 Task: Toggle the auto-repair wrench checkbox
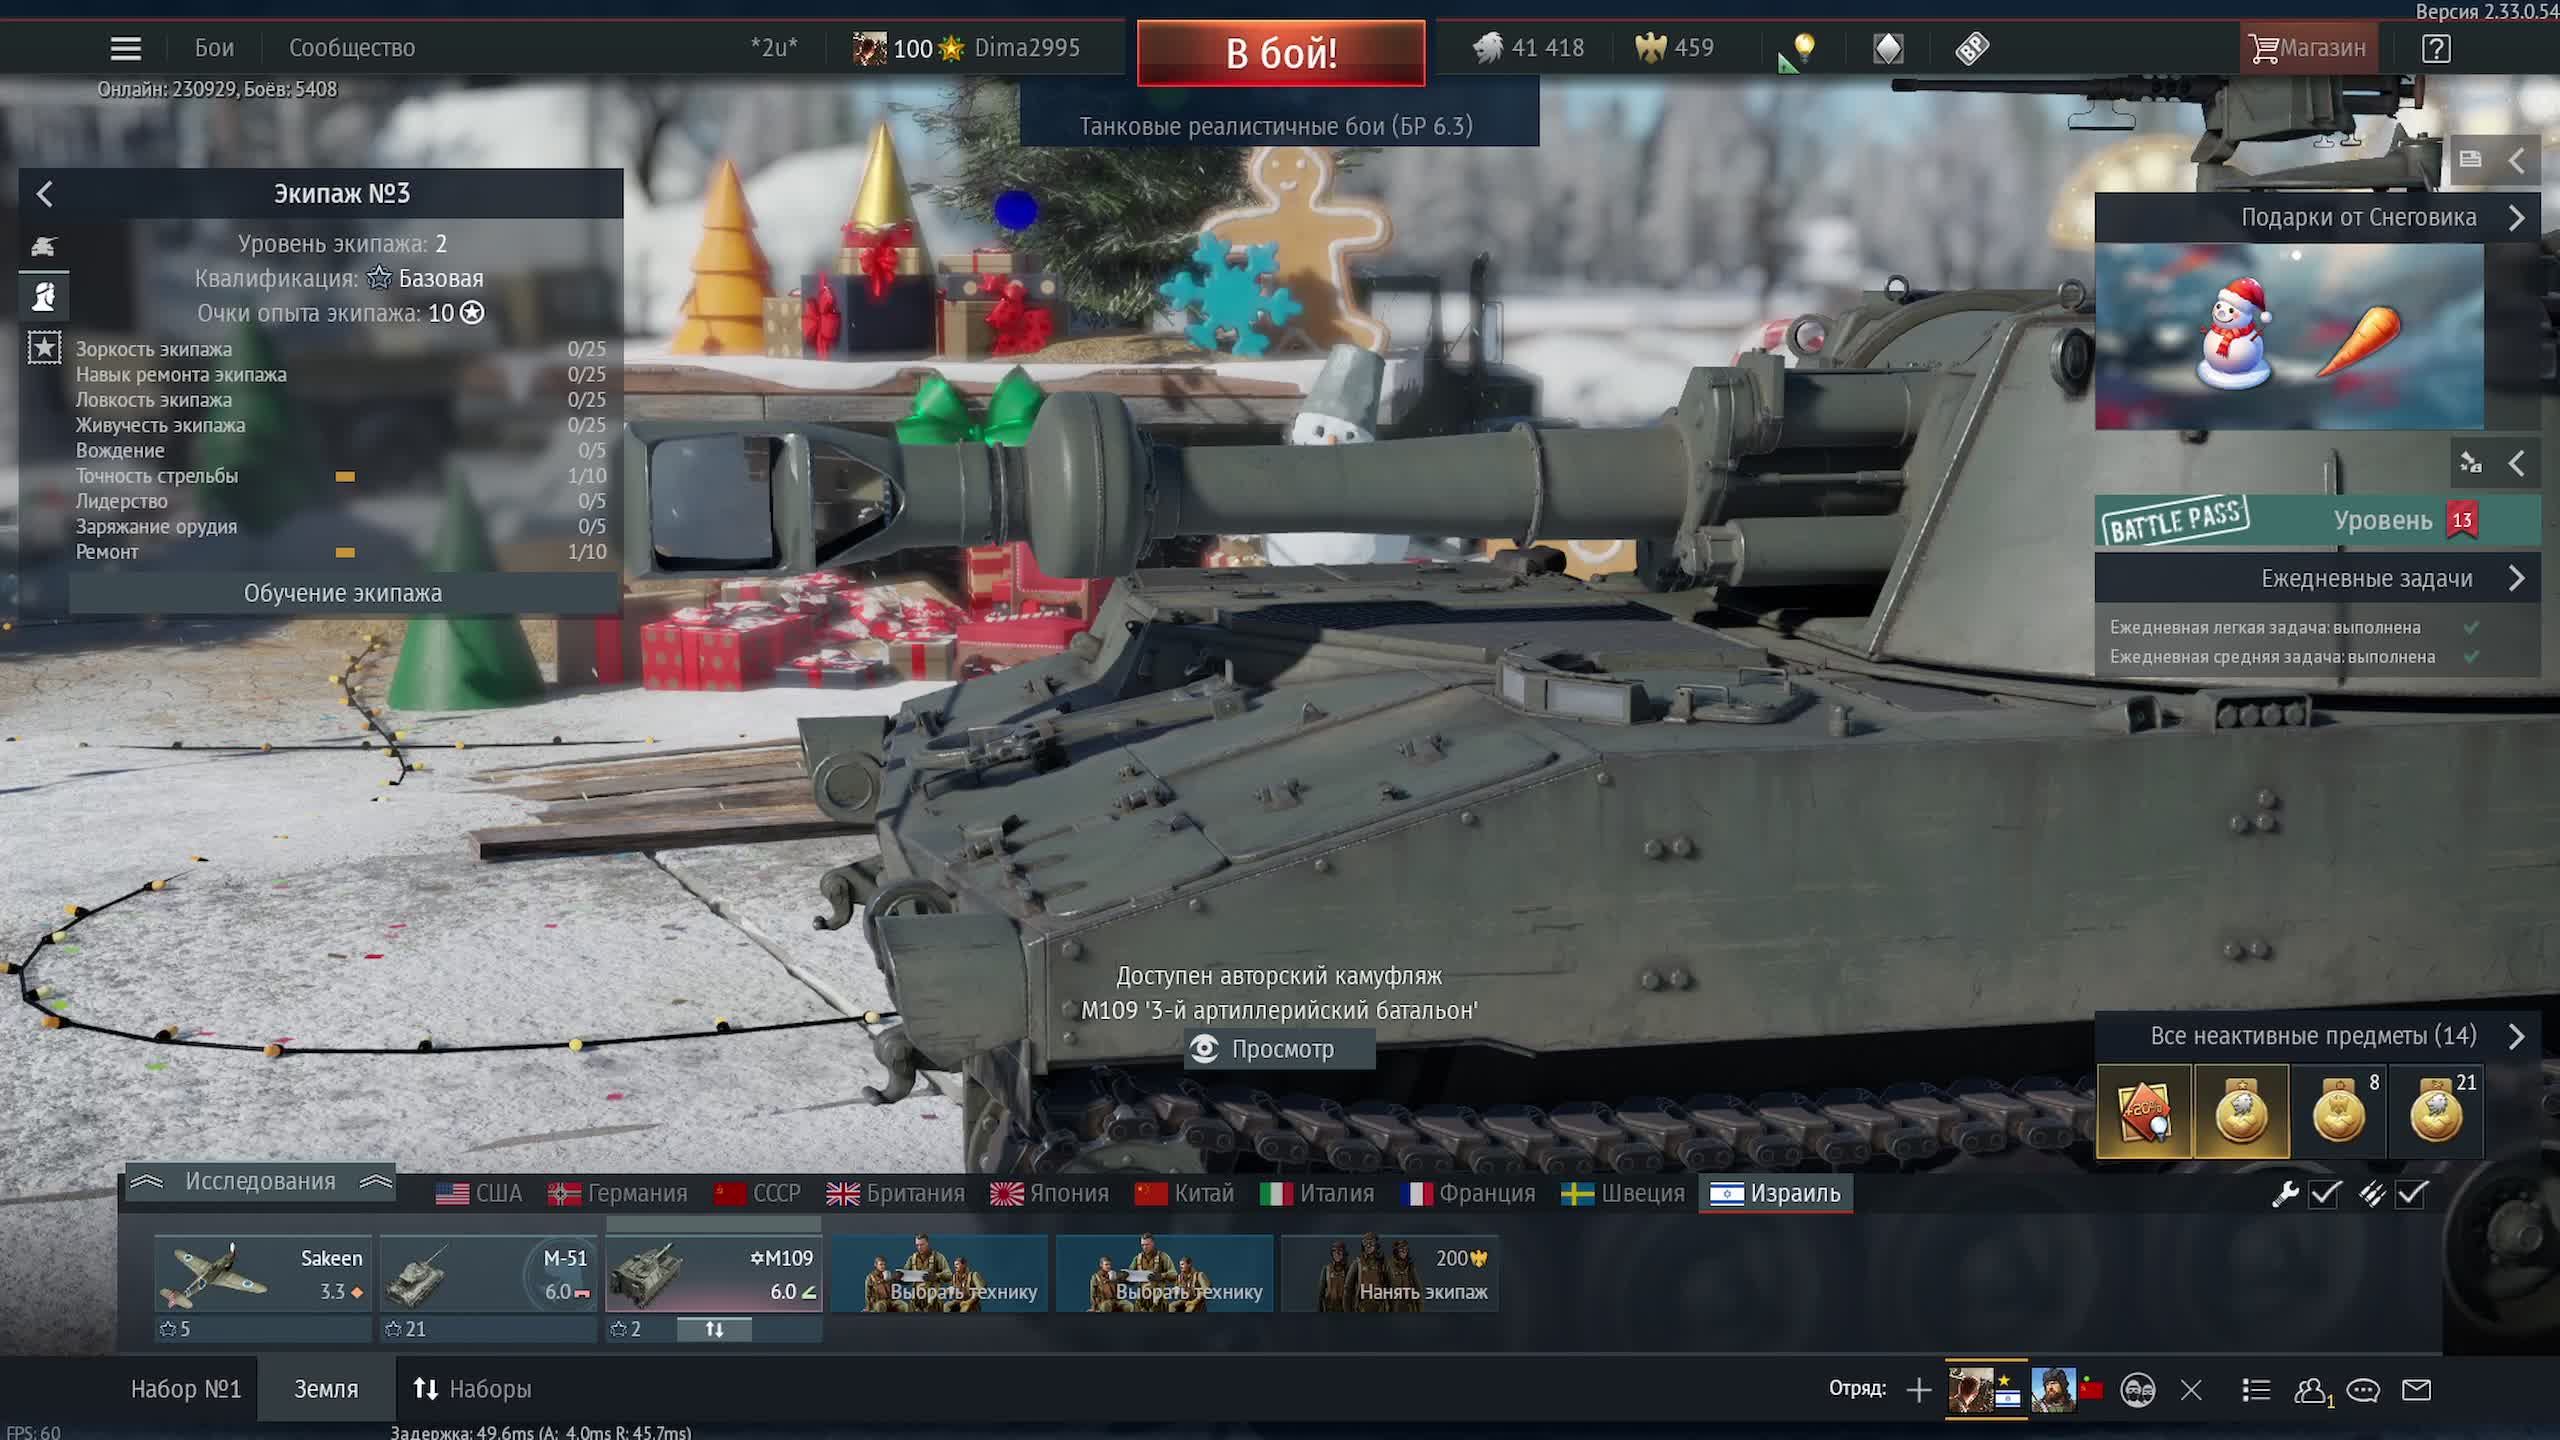pyautogui.click(x=2325, y=1194)
